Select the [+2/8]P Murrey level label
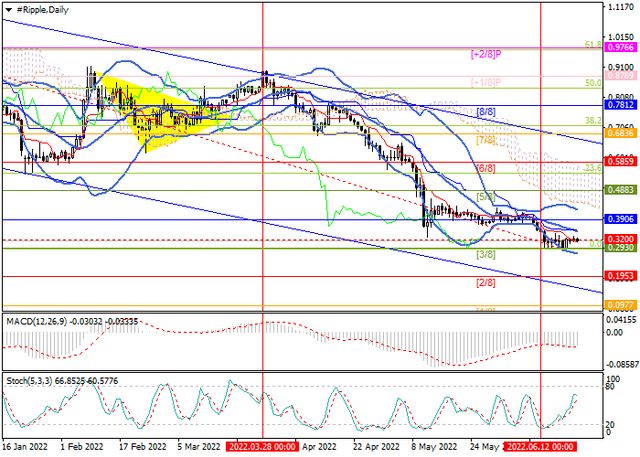 pos(486,54)
